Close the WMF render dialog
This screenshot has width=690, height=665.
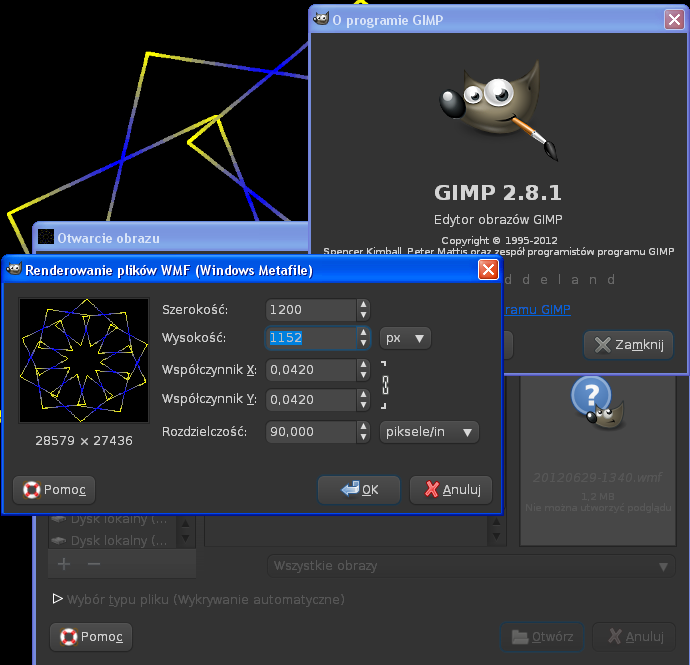[488, 269]
